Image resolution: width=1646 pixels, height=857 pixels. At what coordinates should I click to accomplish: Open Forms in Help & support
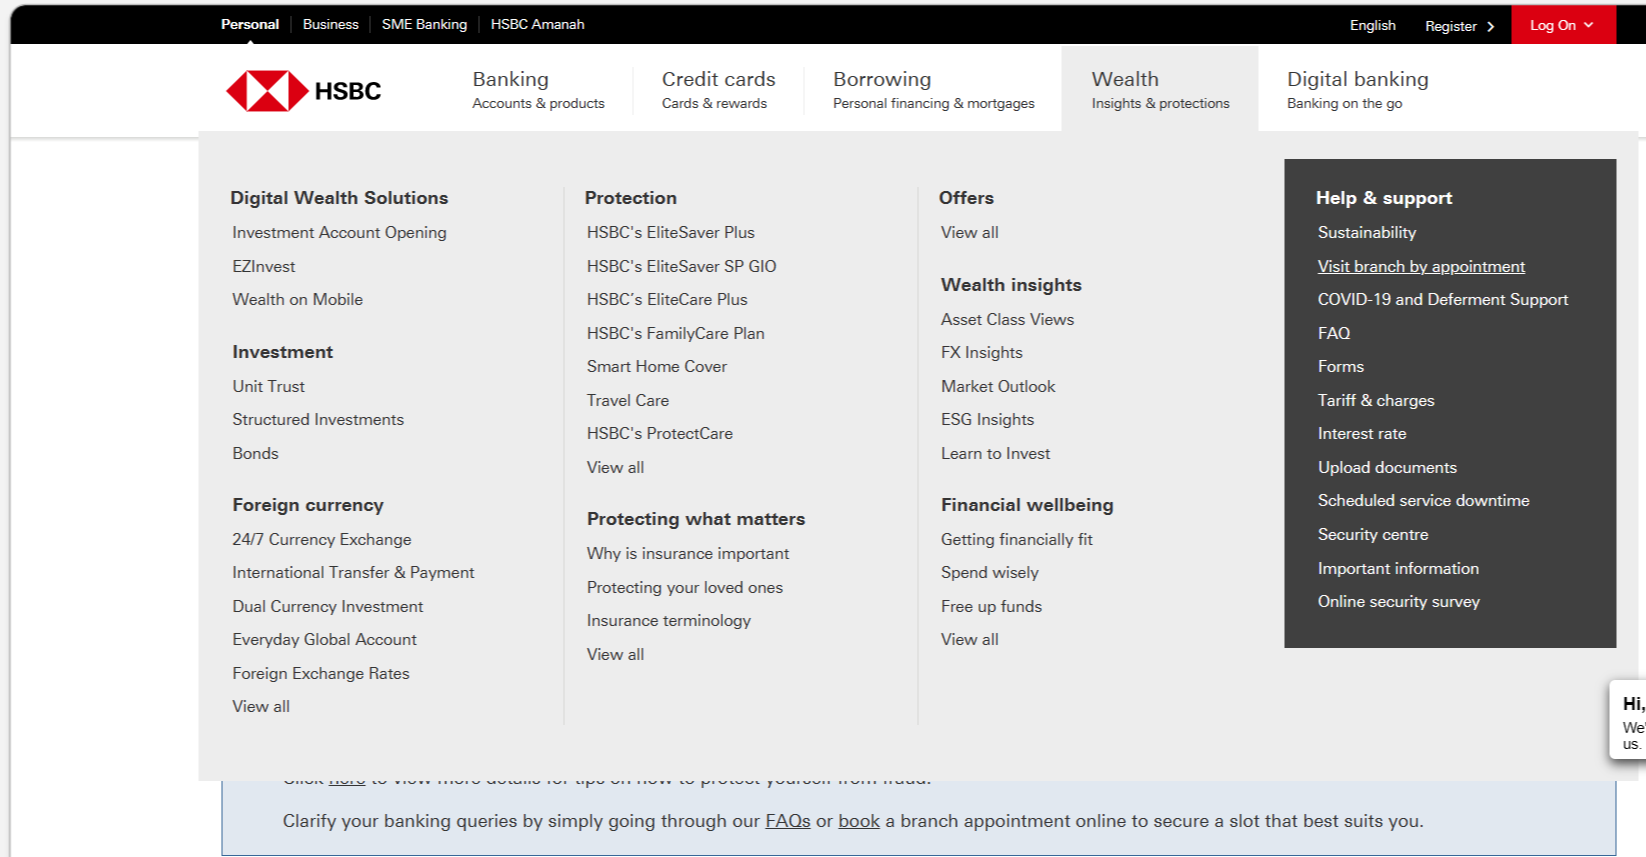(1340, 366)
